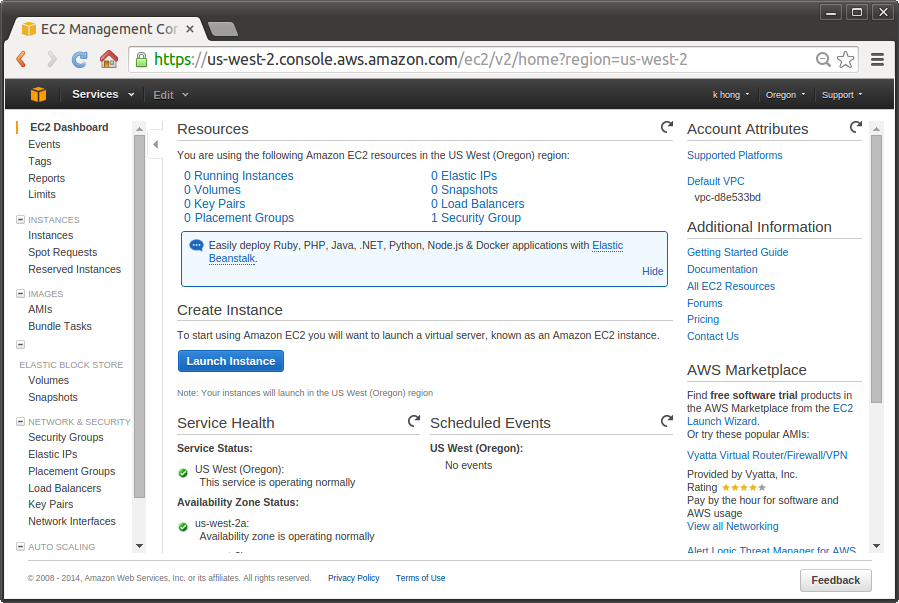Screen dimensions: 899x603
Task: Open Security Groups in the sidebar
Action: (x=66, y=437)
